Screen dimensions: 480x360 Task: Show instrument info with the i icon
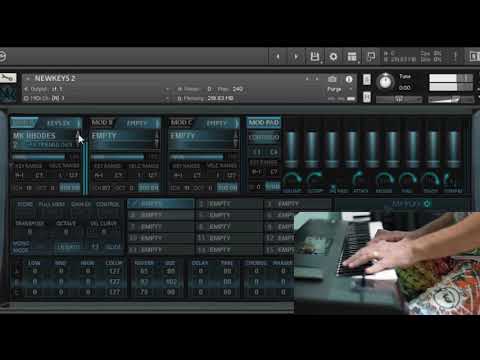coord(349,79)
